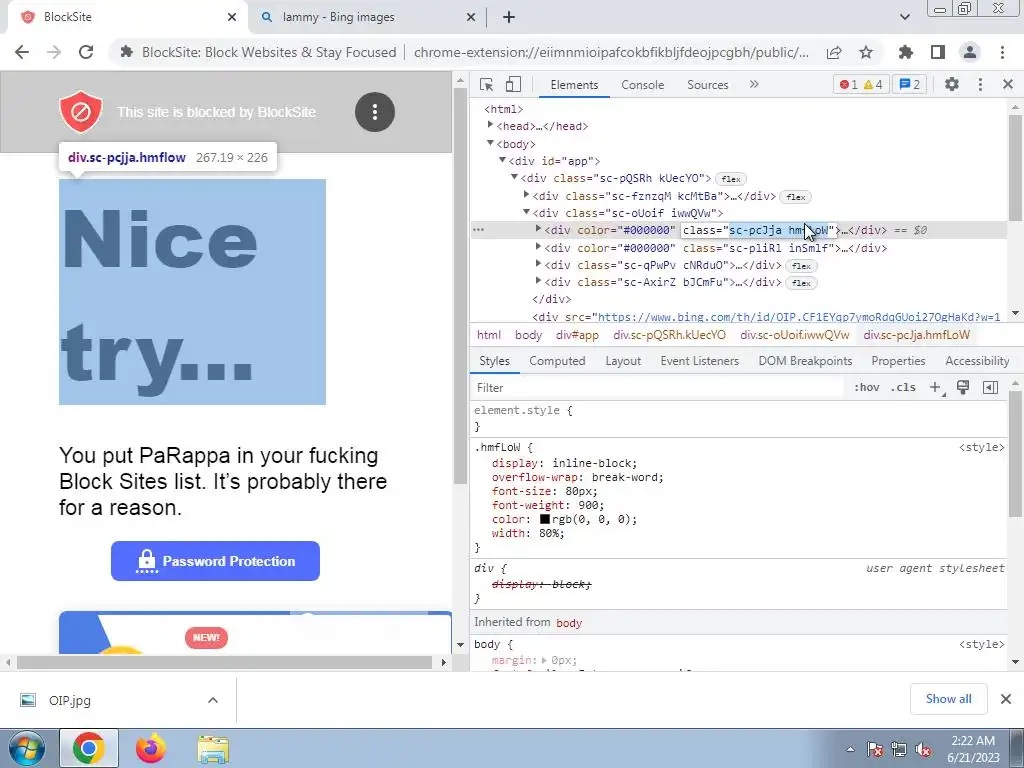Click Show all downloads button
Screen dimensions: 1024x768
[948, 699]
